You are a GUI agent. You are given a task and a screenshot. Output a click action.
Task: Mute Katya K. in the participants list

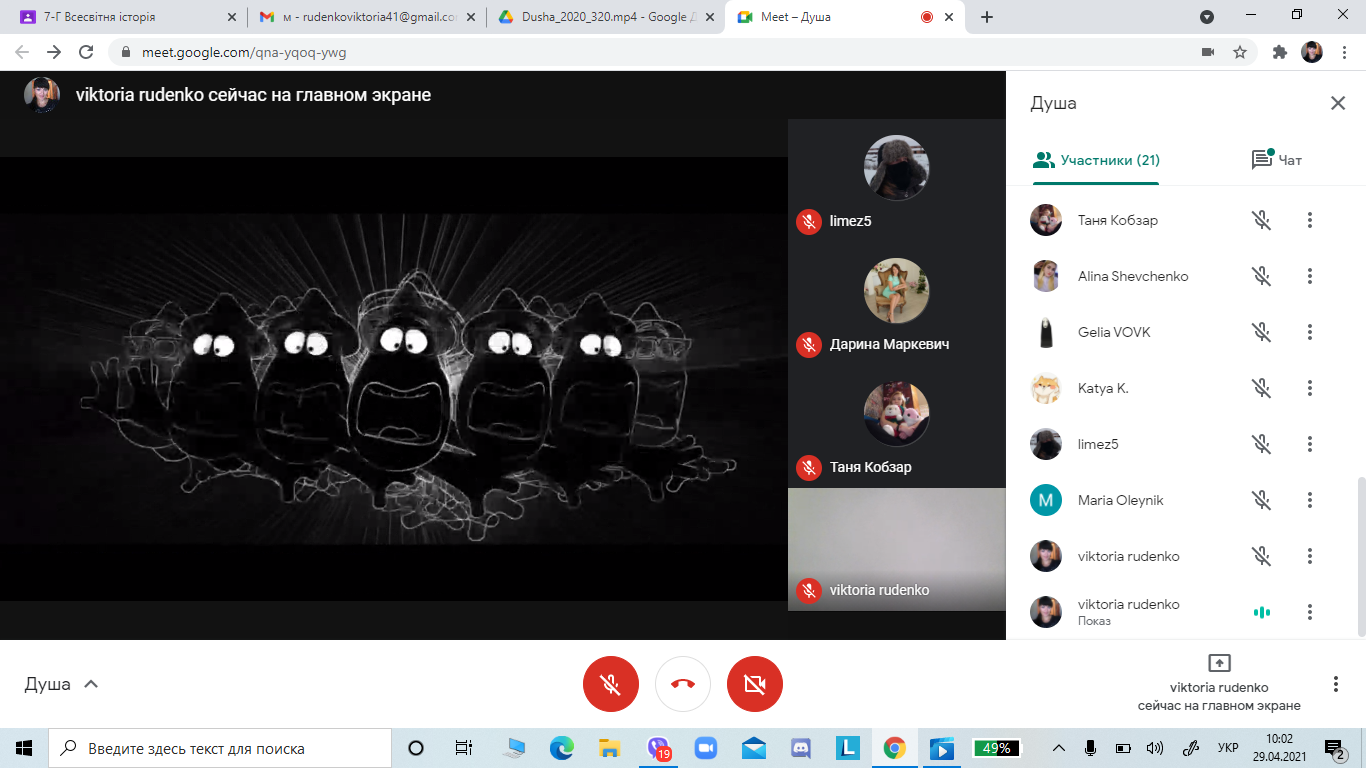click(1262, 388)
